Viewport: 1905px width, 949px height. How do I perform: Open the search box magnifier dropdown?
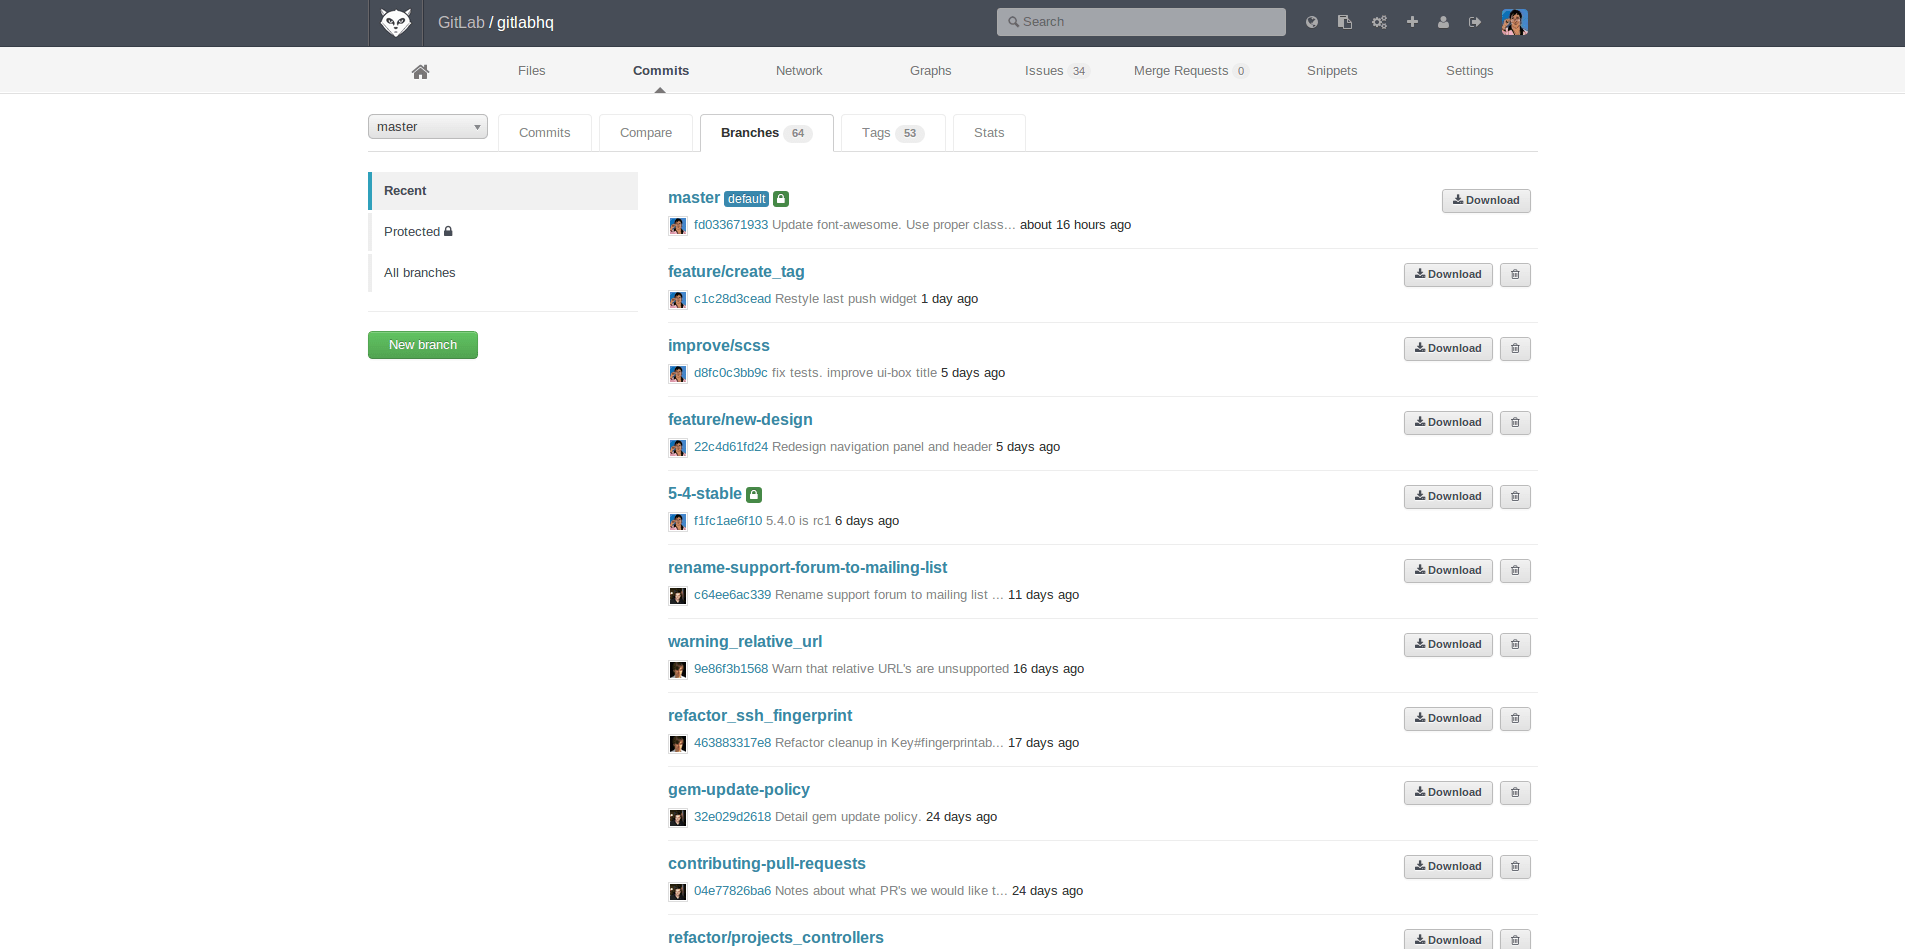pos(1013,21)
